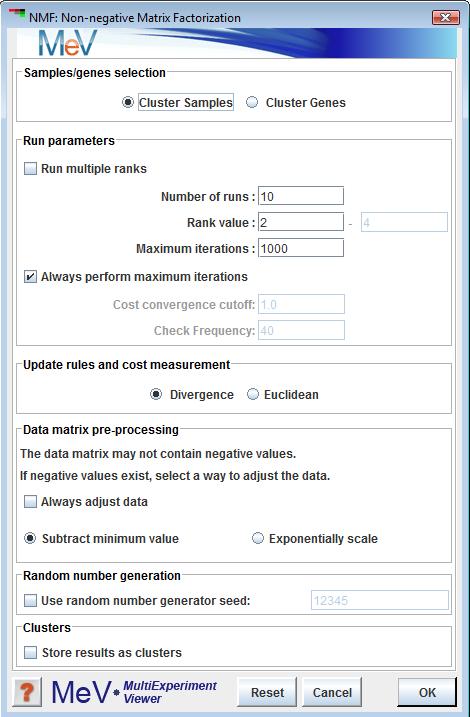The image size is (470, 717).
Task: Confirm settings with the OK button
Action: click(x=427, y=692)
